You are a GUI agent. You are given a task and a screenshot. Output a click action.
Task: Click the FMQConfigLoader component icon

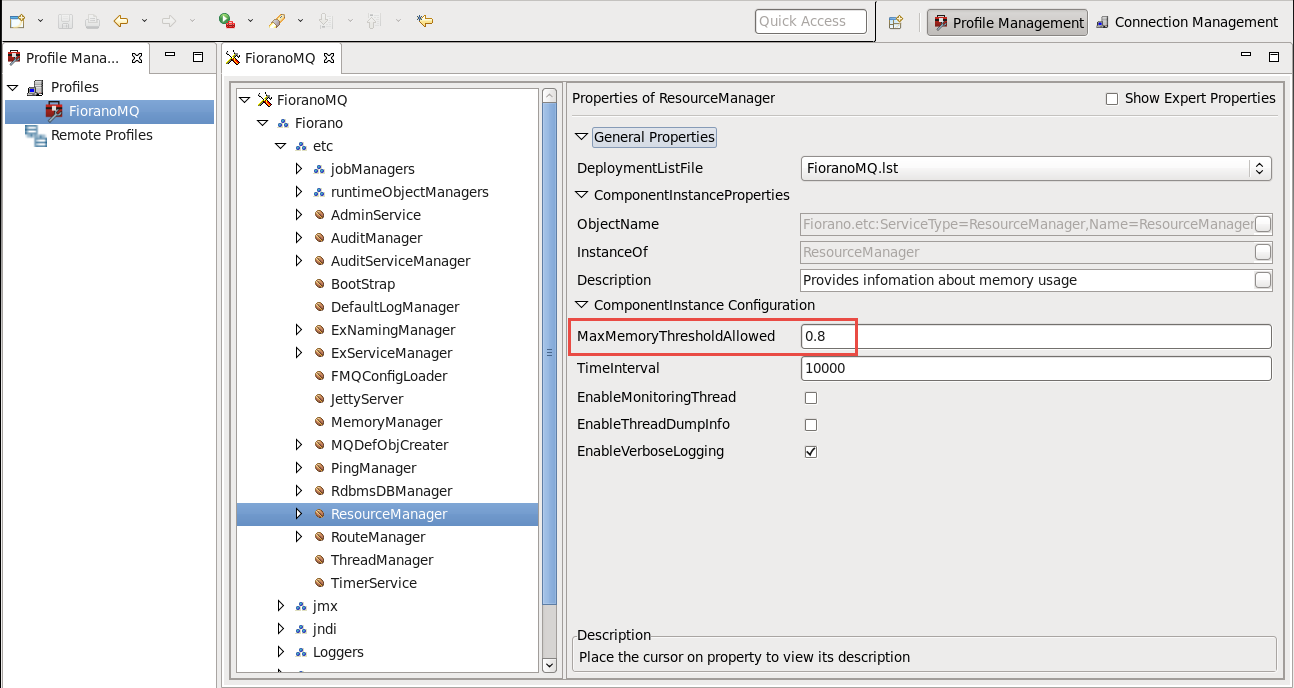click(x=320, y=376)
